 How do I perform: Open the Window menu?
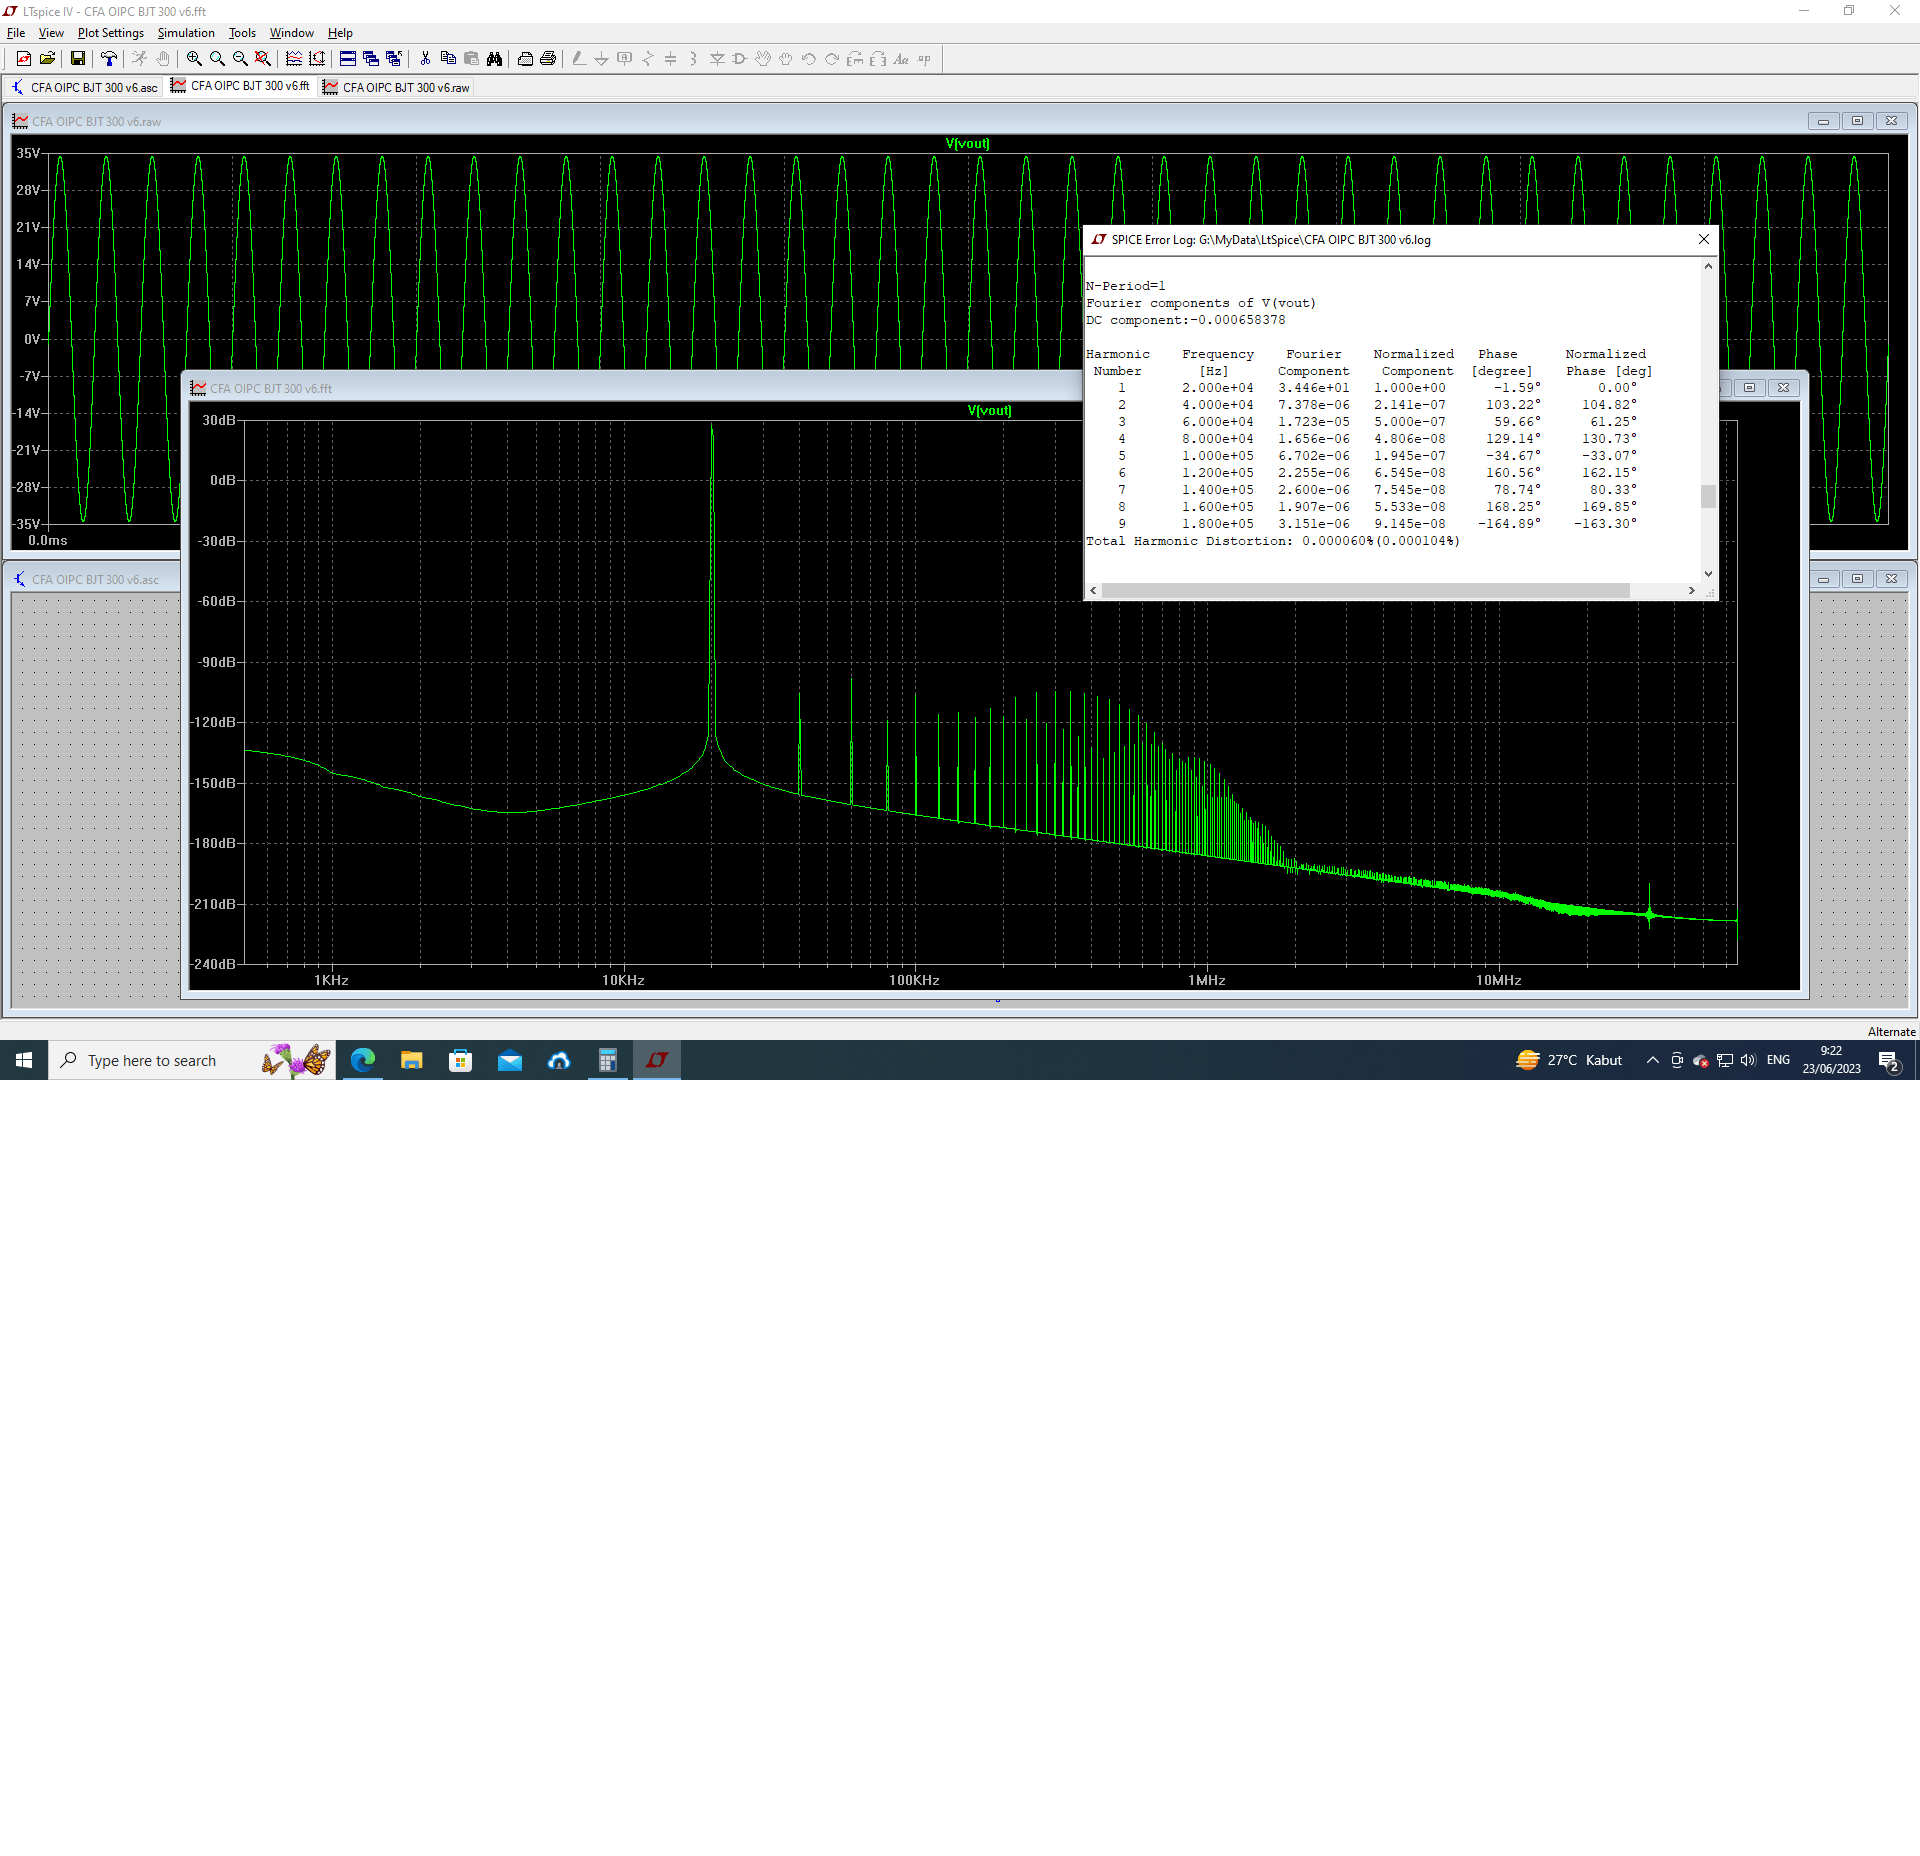(x=291, y=33)
